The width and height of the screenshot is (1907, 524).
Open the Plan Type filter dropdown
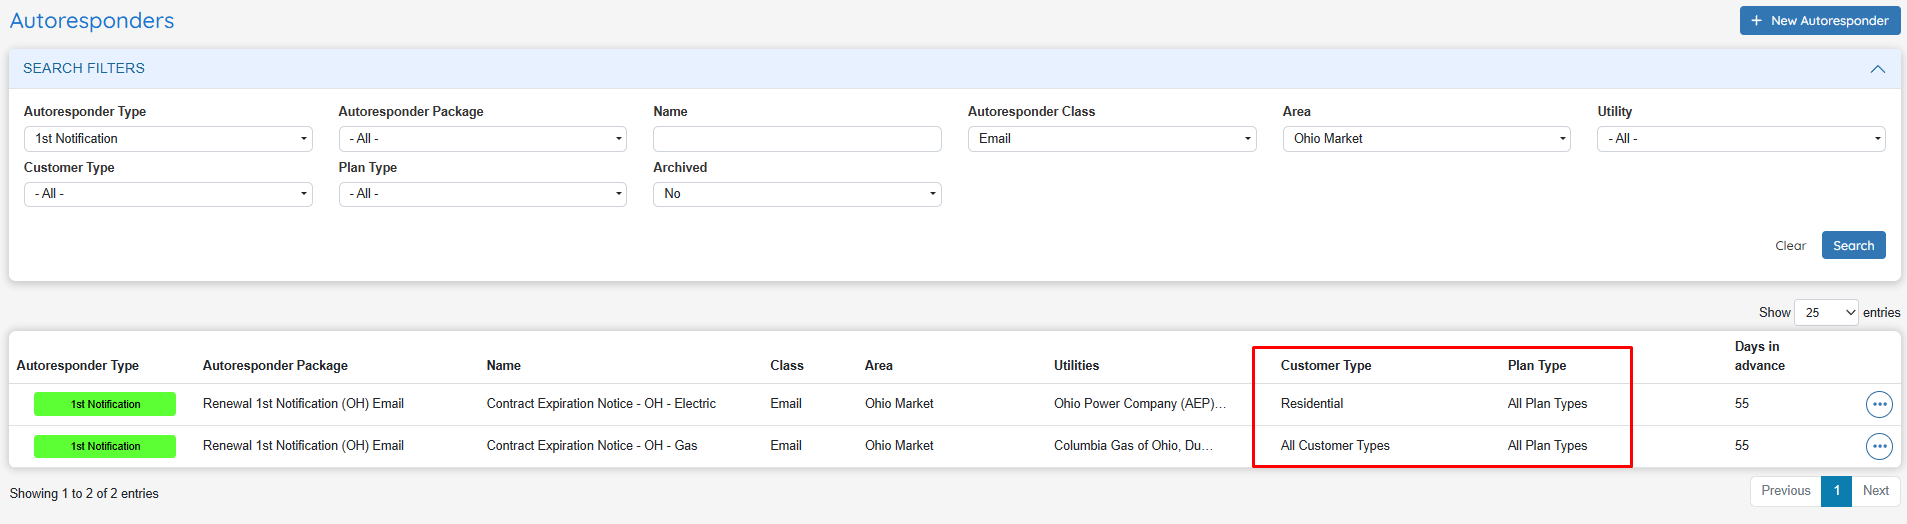tap(482, 194)
